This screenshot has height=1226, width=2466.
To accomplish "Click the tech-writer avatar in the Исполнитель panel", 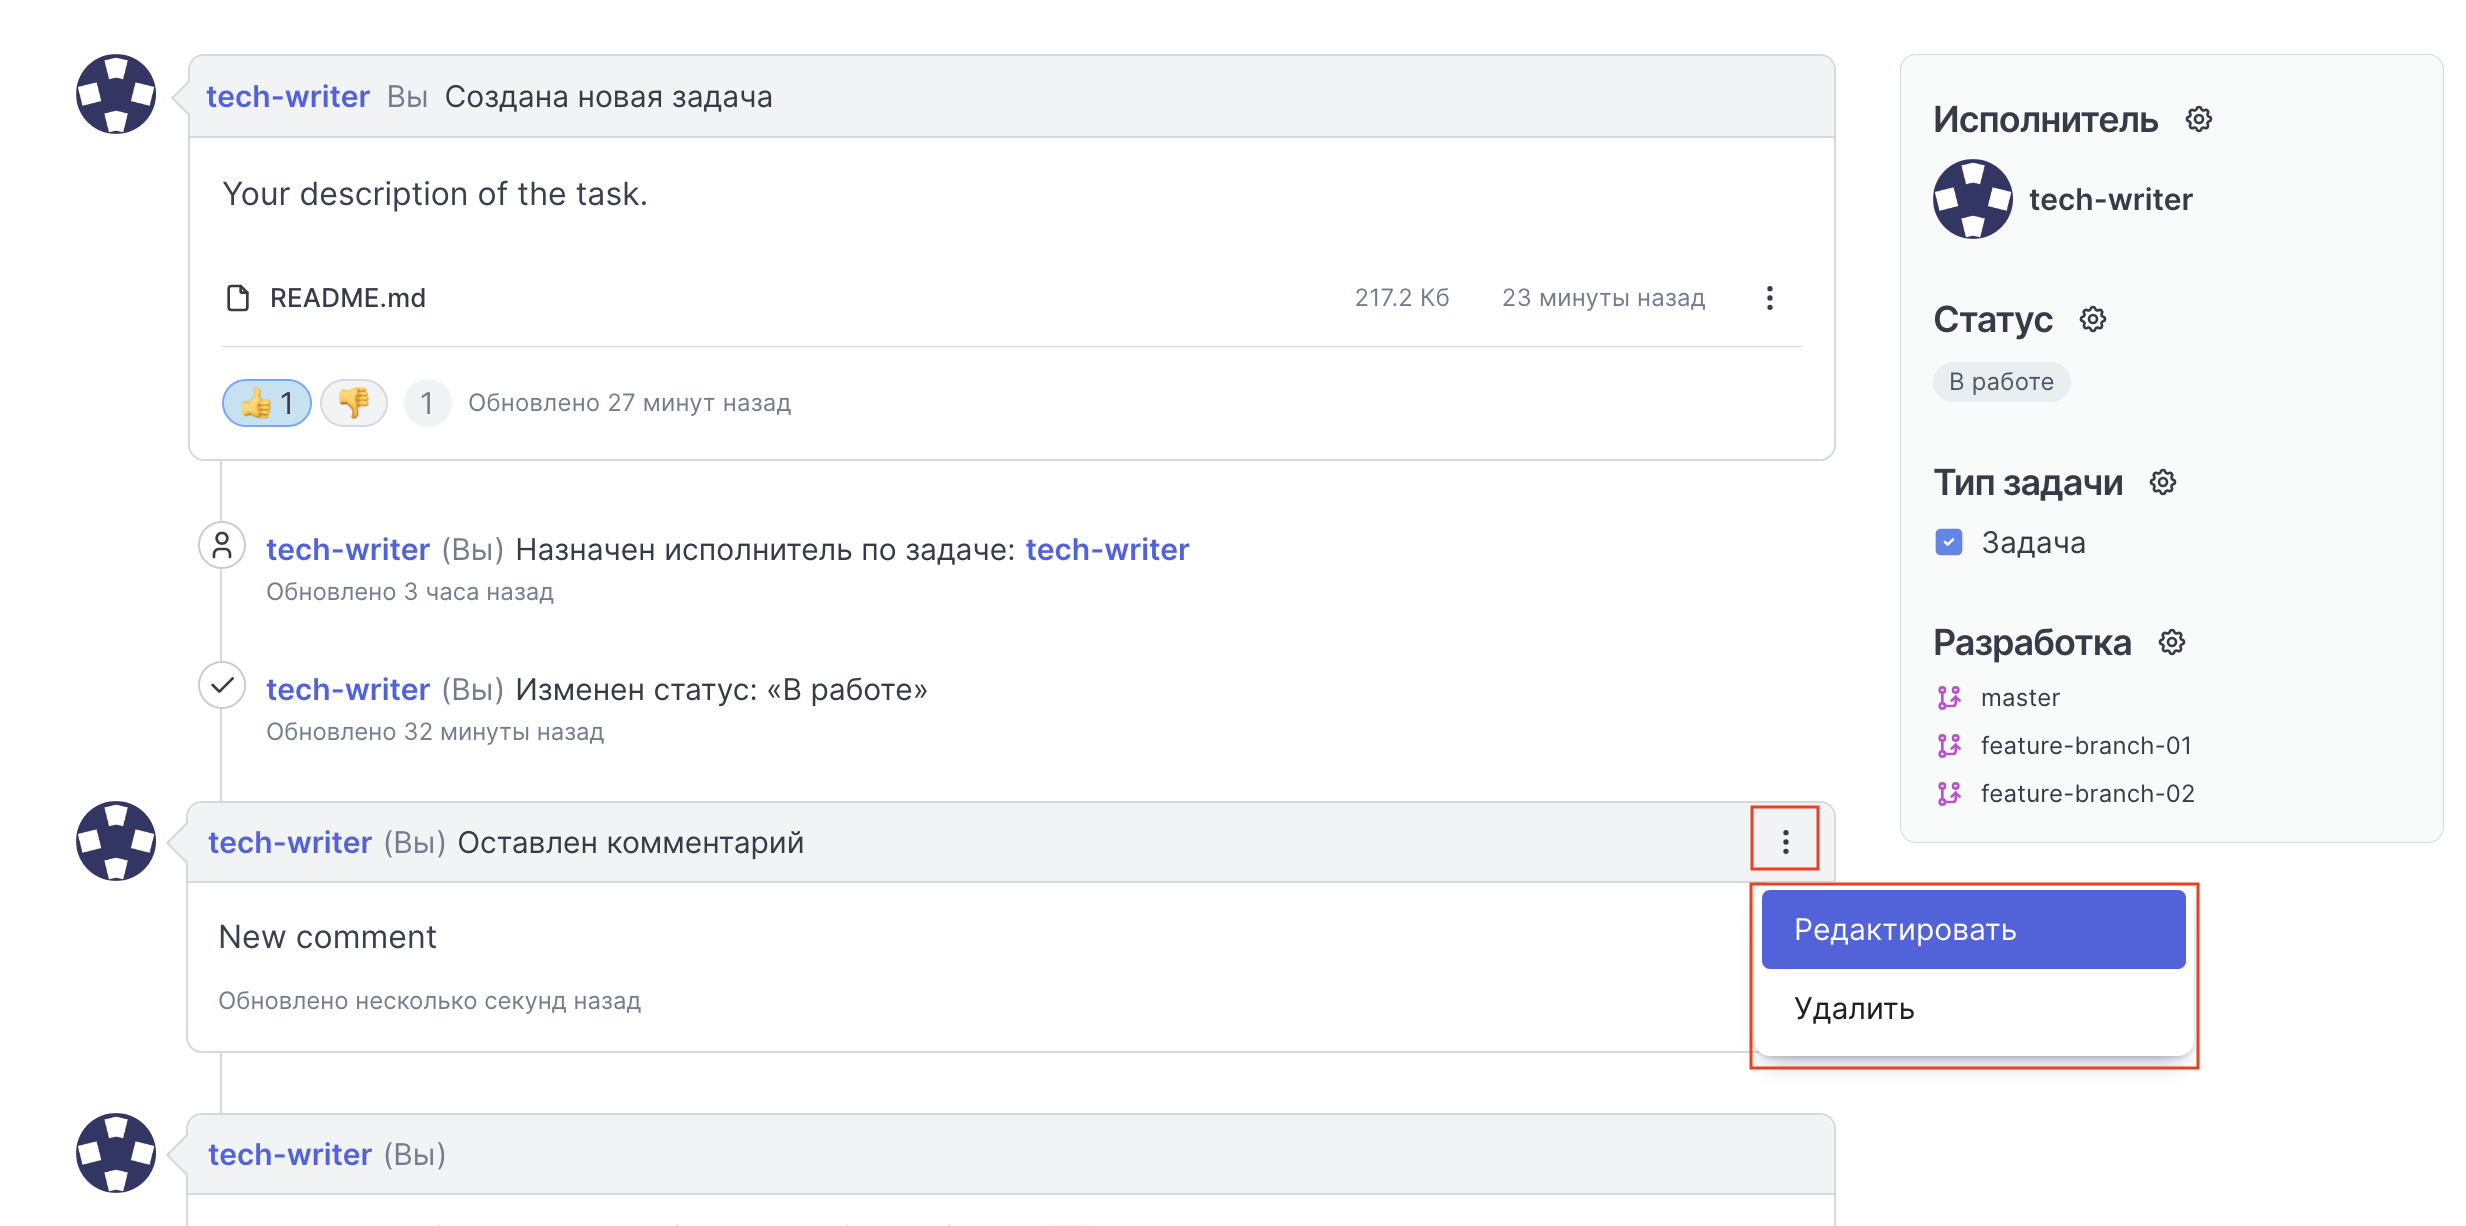I will [x=1973, y=199].
